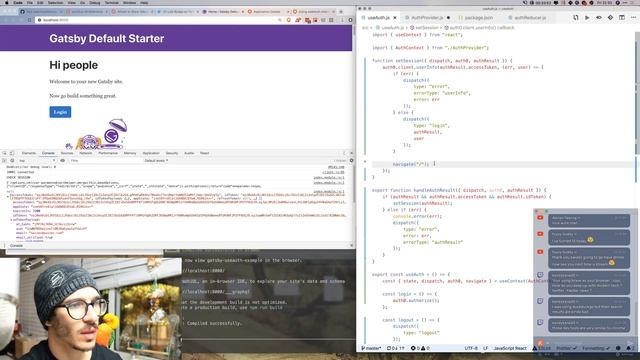Click the useAuth.js breadcrumb item
Viewport: 640px width, 360px height.
(390, 28)
